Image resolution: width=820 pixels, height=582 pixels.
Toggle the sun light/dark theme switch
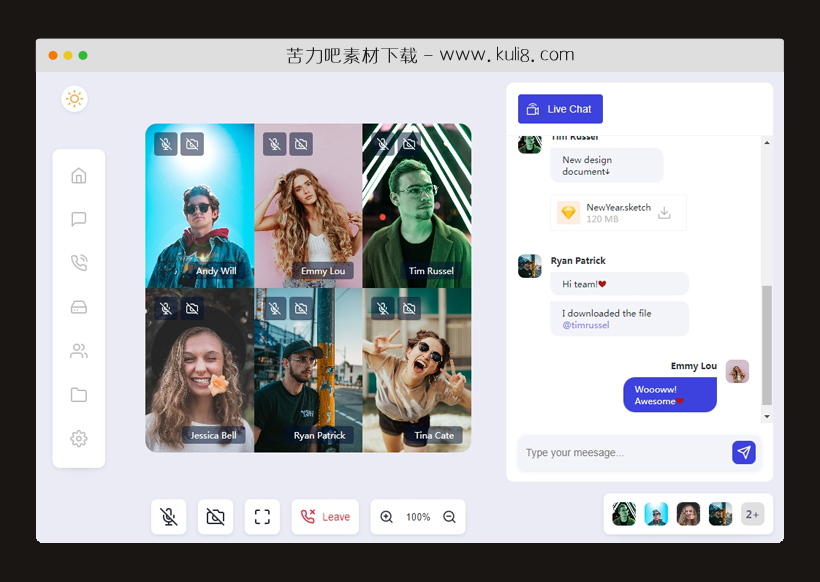click(x=74, y=99)
